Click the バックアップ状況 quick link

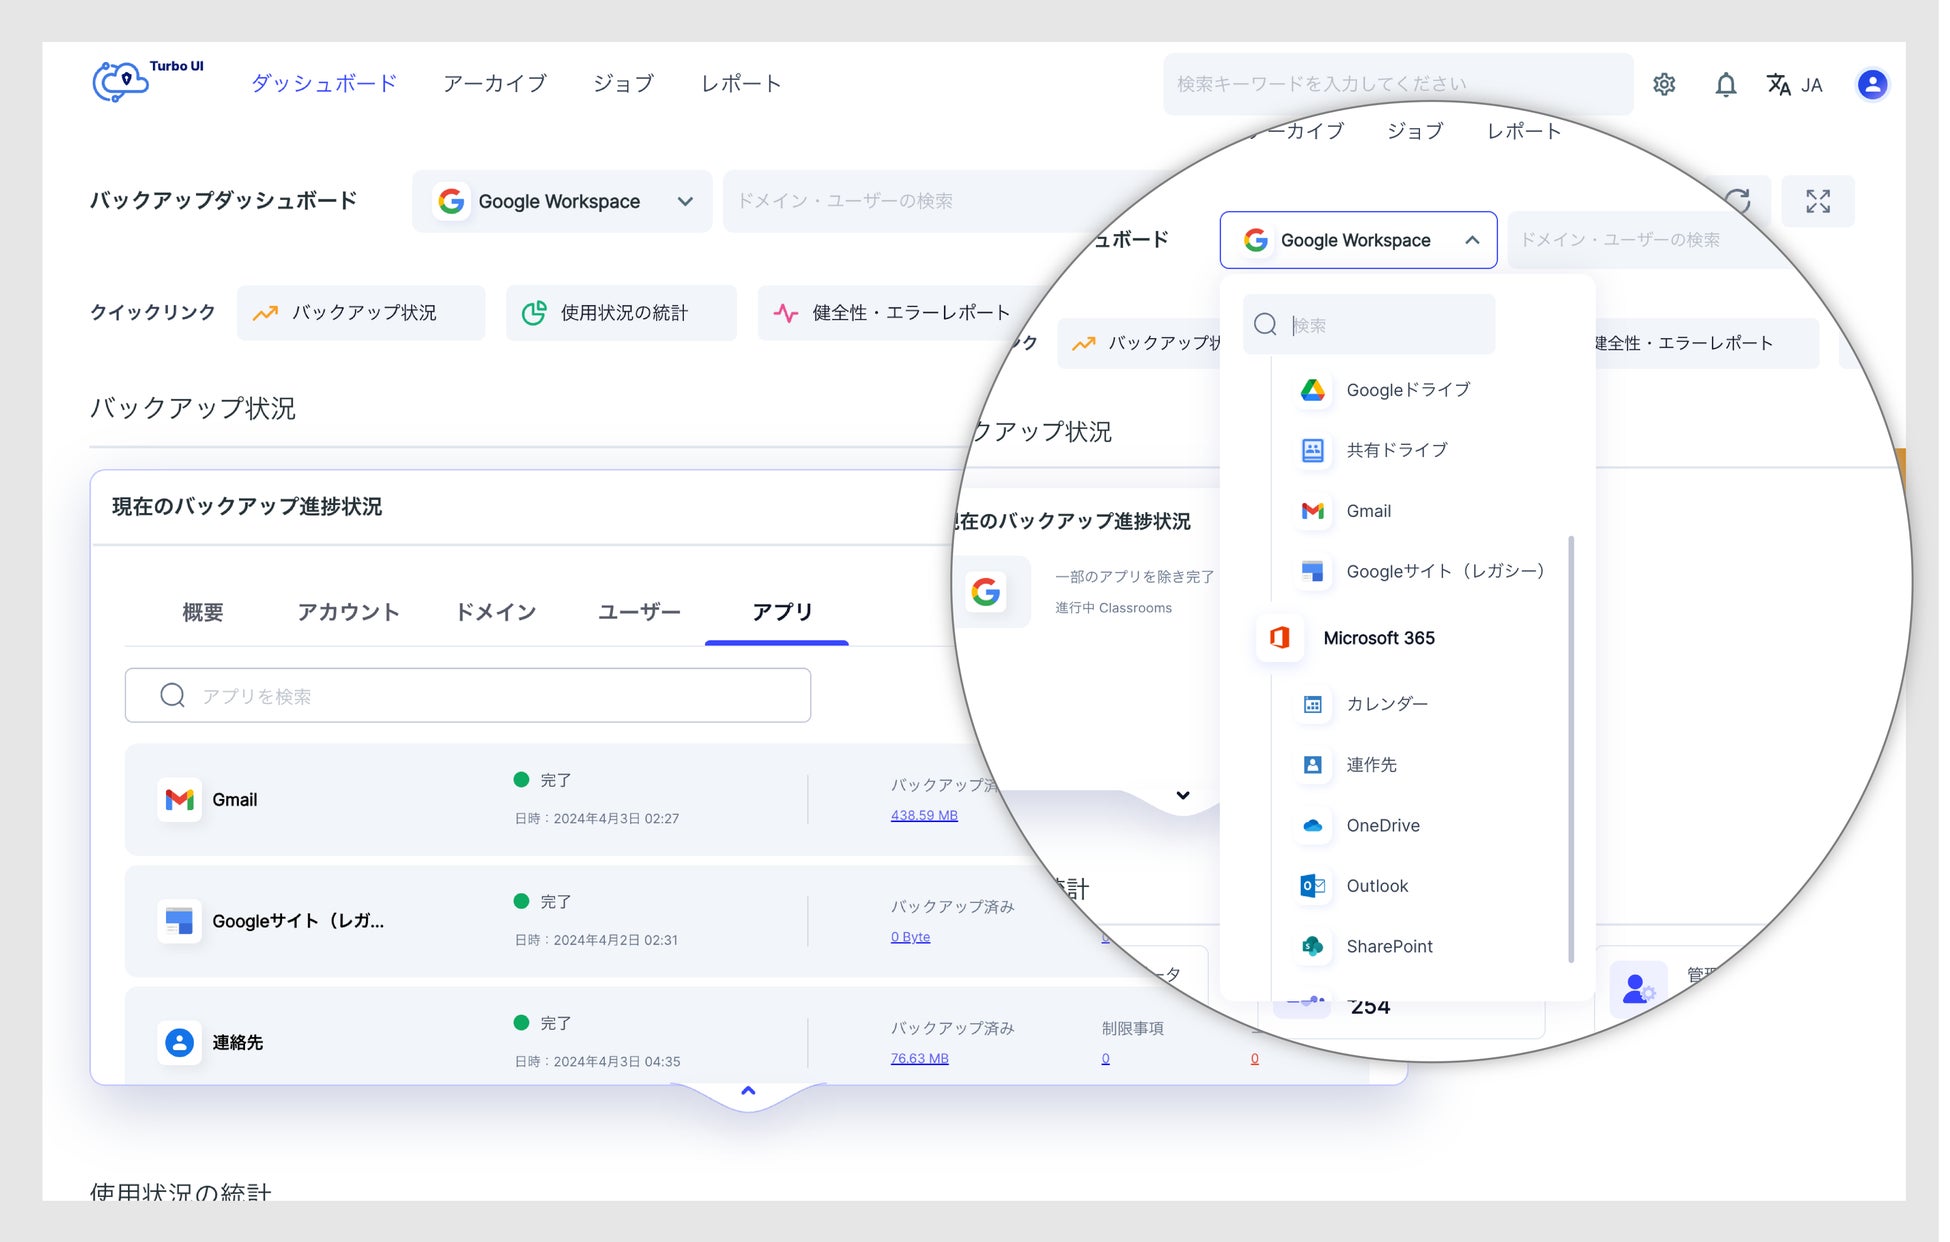pos(361,313)
